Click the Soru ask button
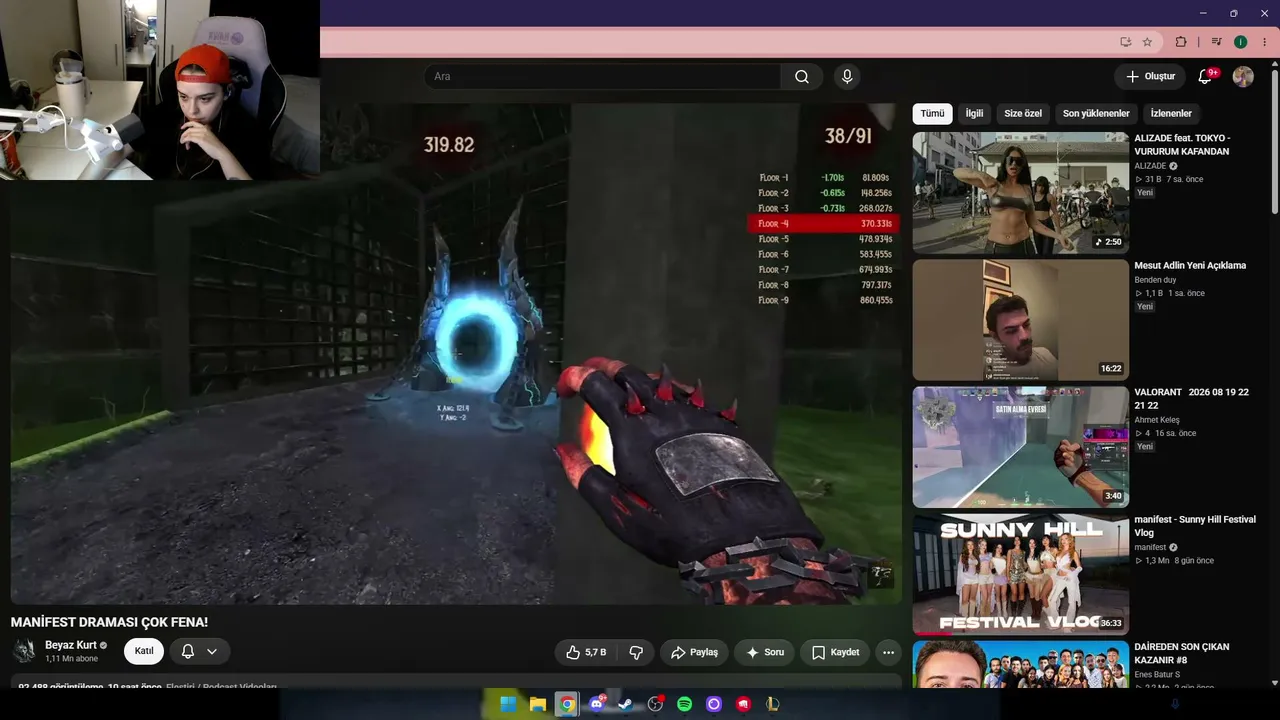 coord(764,652)
